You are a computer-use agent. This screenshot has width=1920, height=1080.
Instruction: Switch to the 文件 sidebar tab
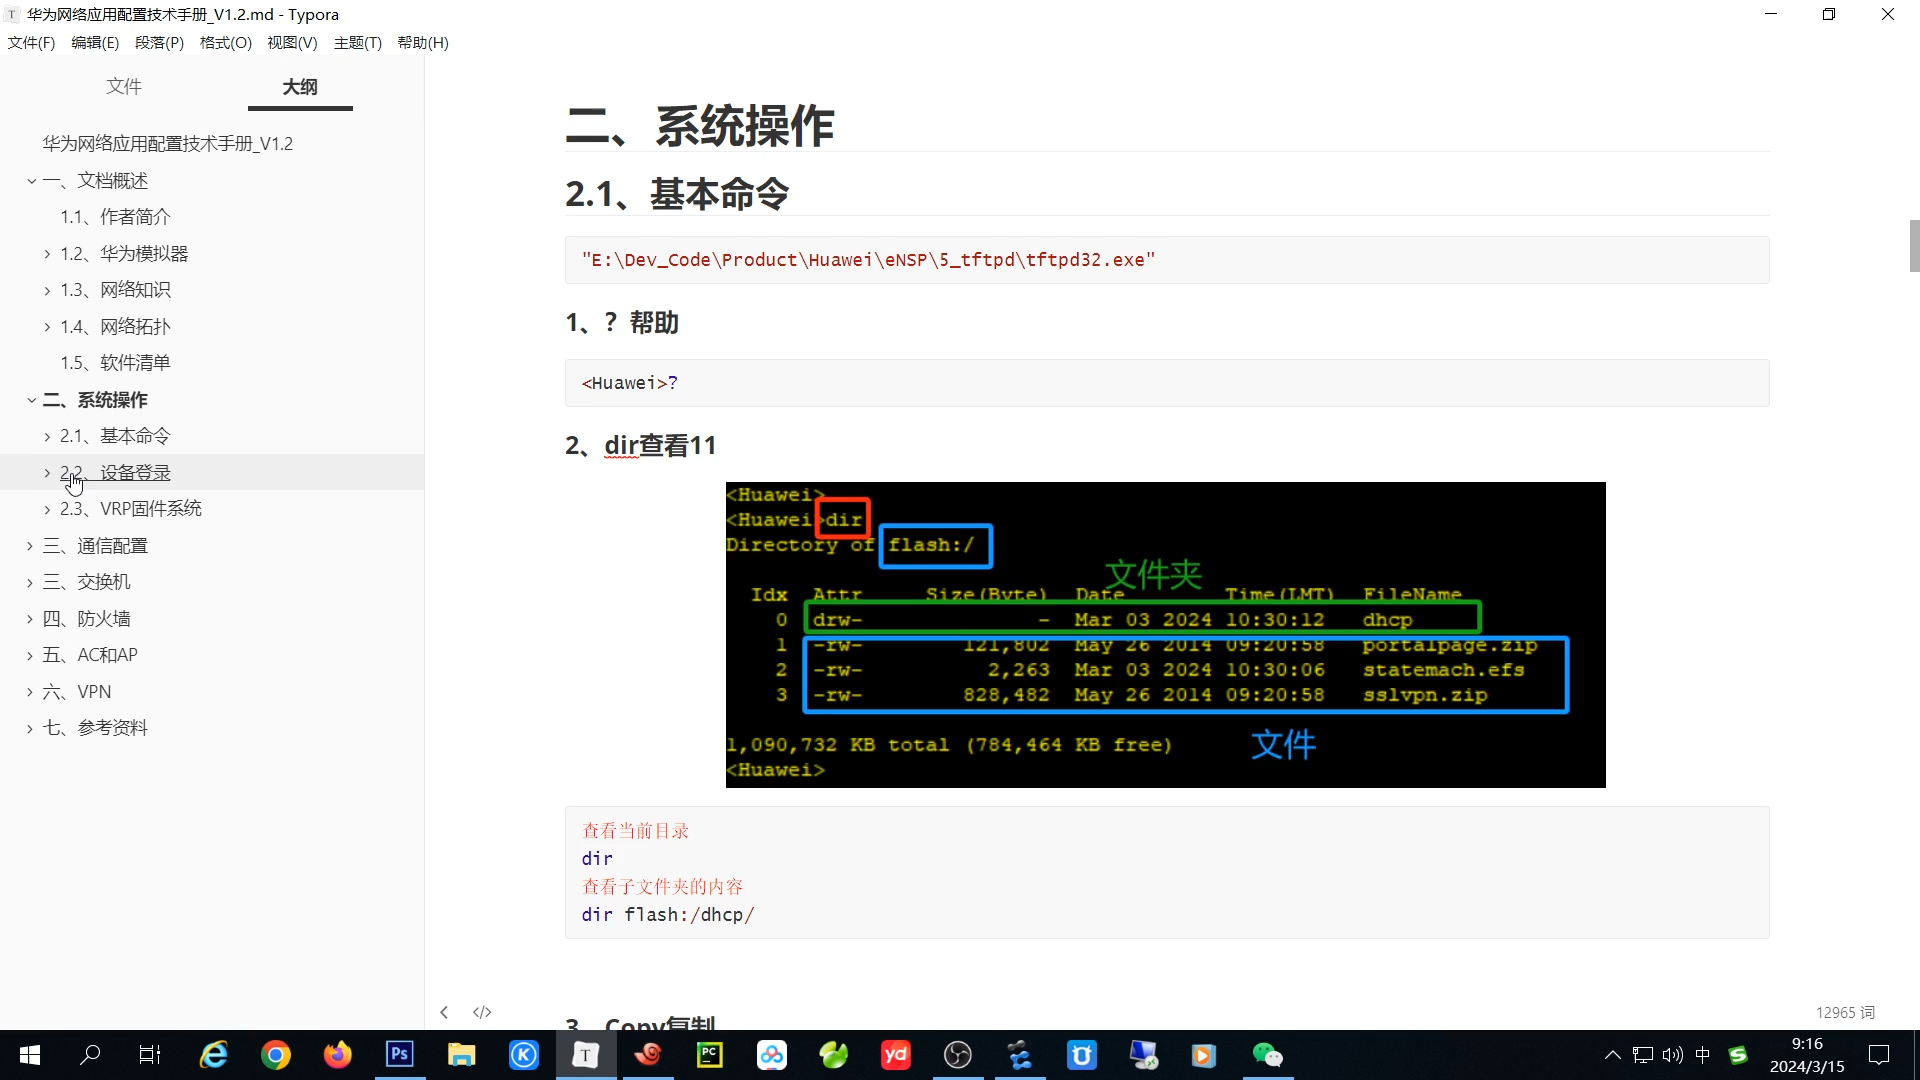coord(124,87)
